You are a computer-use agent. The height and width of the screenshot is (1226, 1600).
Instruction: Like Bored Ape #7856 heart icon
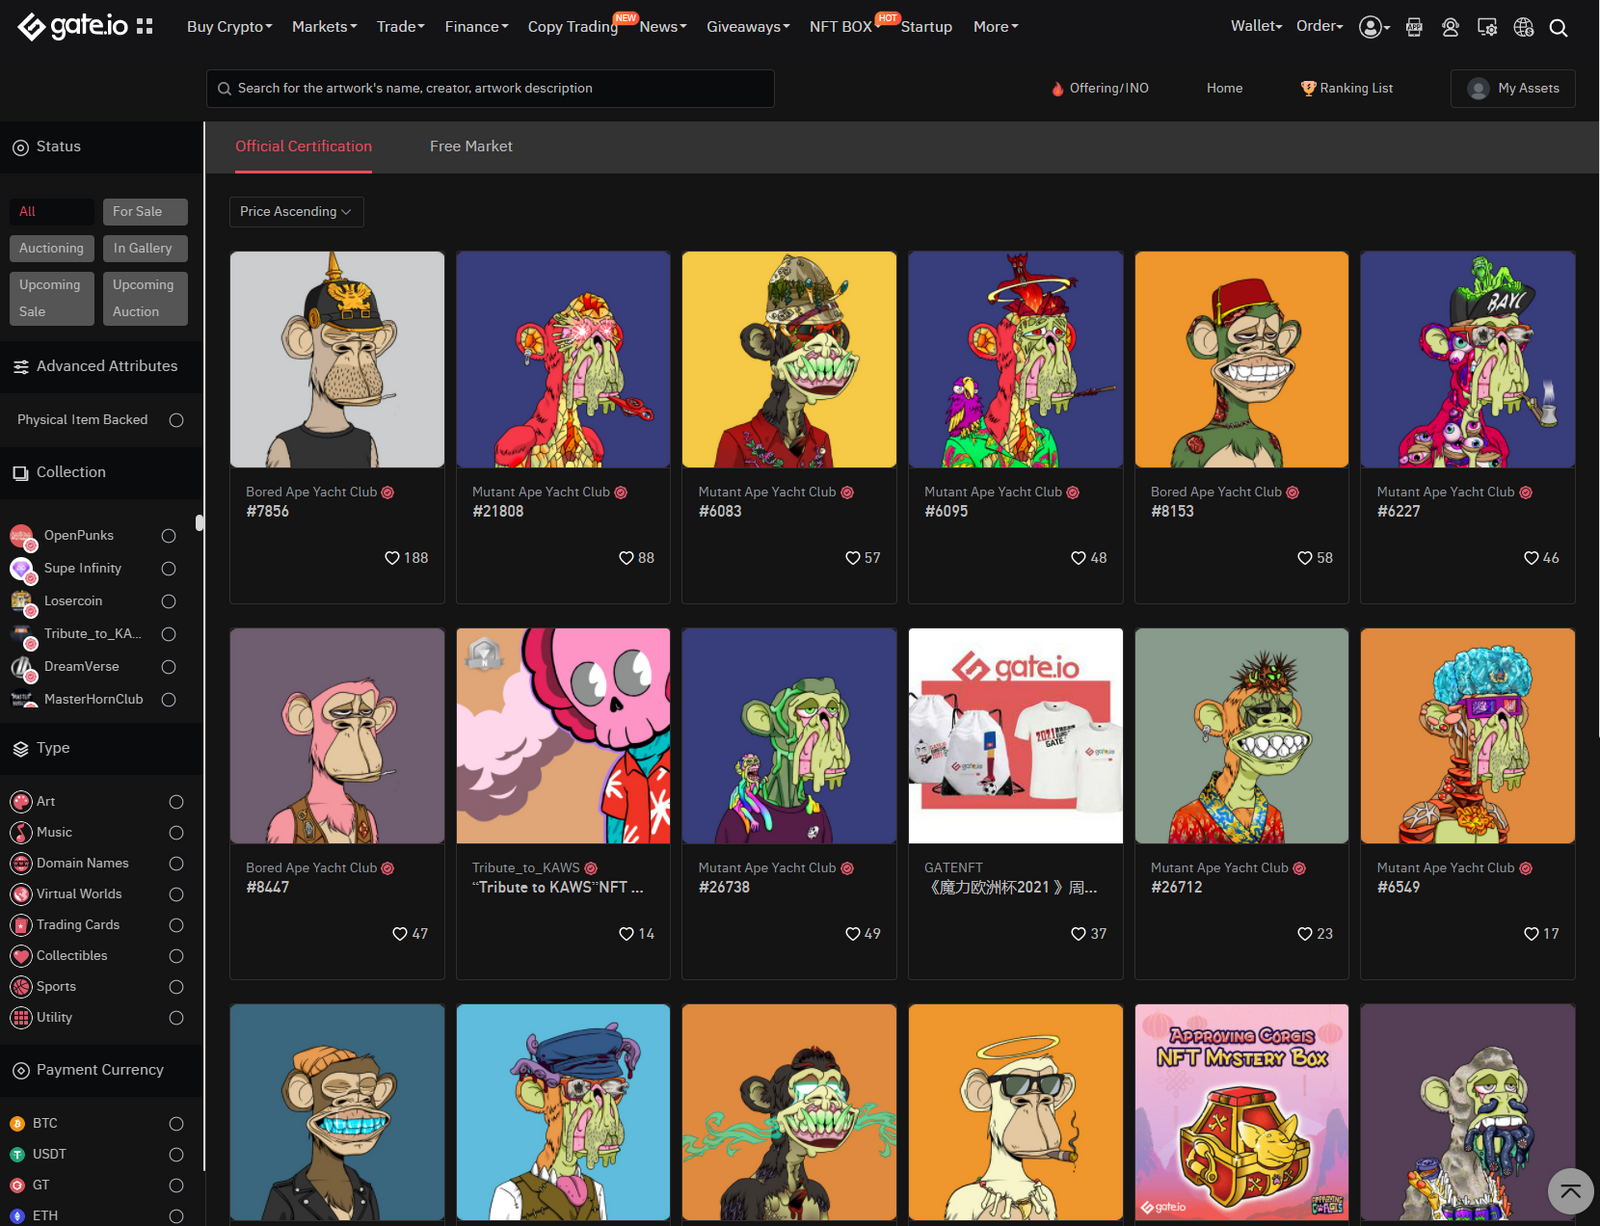pyautogui.click(x=392, y=558)
